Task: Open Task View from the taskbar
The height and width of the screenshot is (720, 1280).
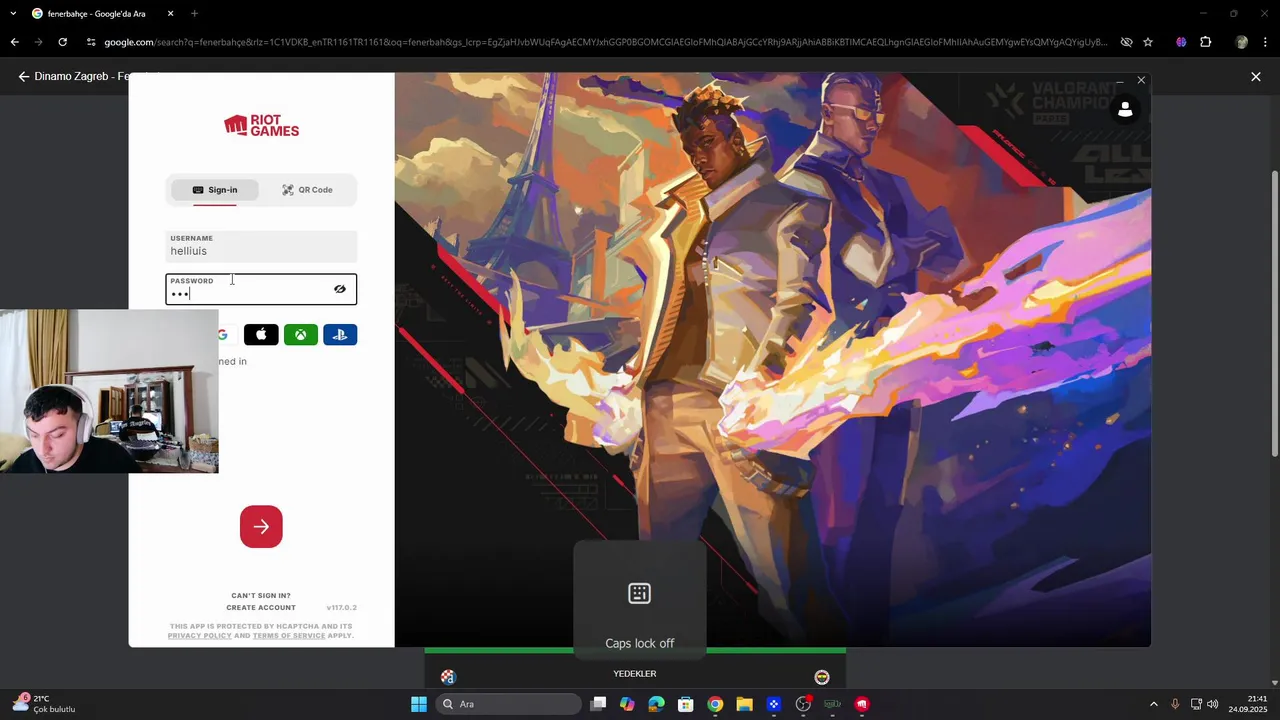Action: (598, 704)
